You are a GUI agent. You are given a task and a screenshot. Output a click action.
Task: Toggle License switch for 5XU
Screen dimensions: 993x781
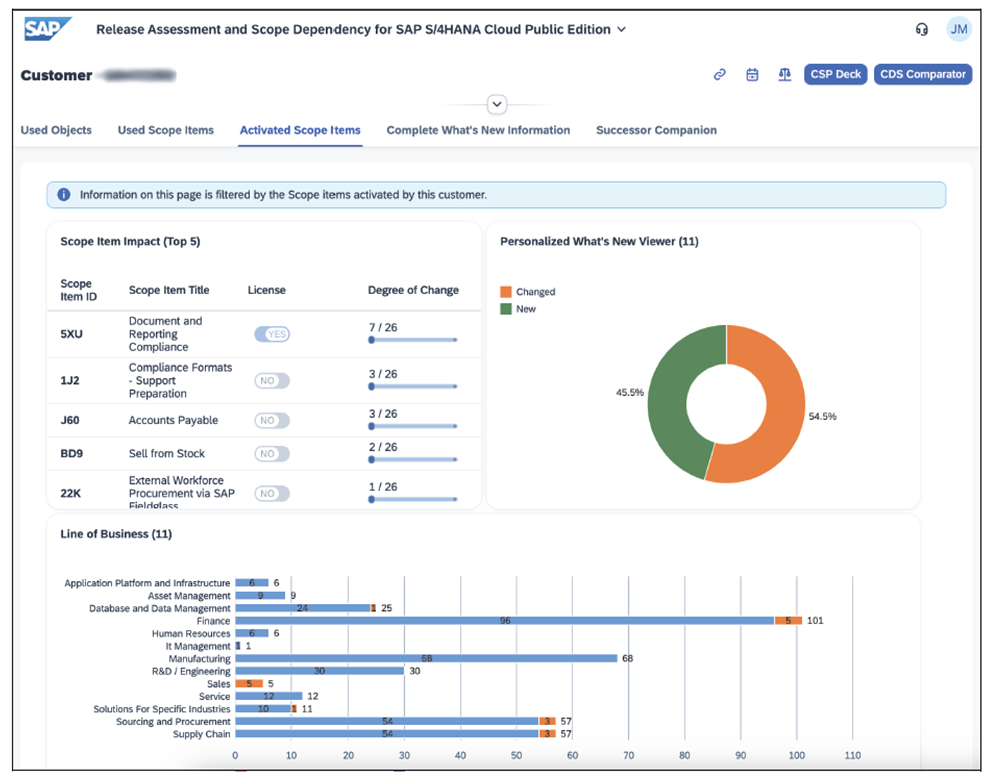[x=272, y=334]
